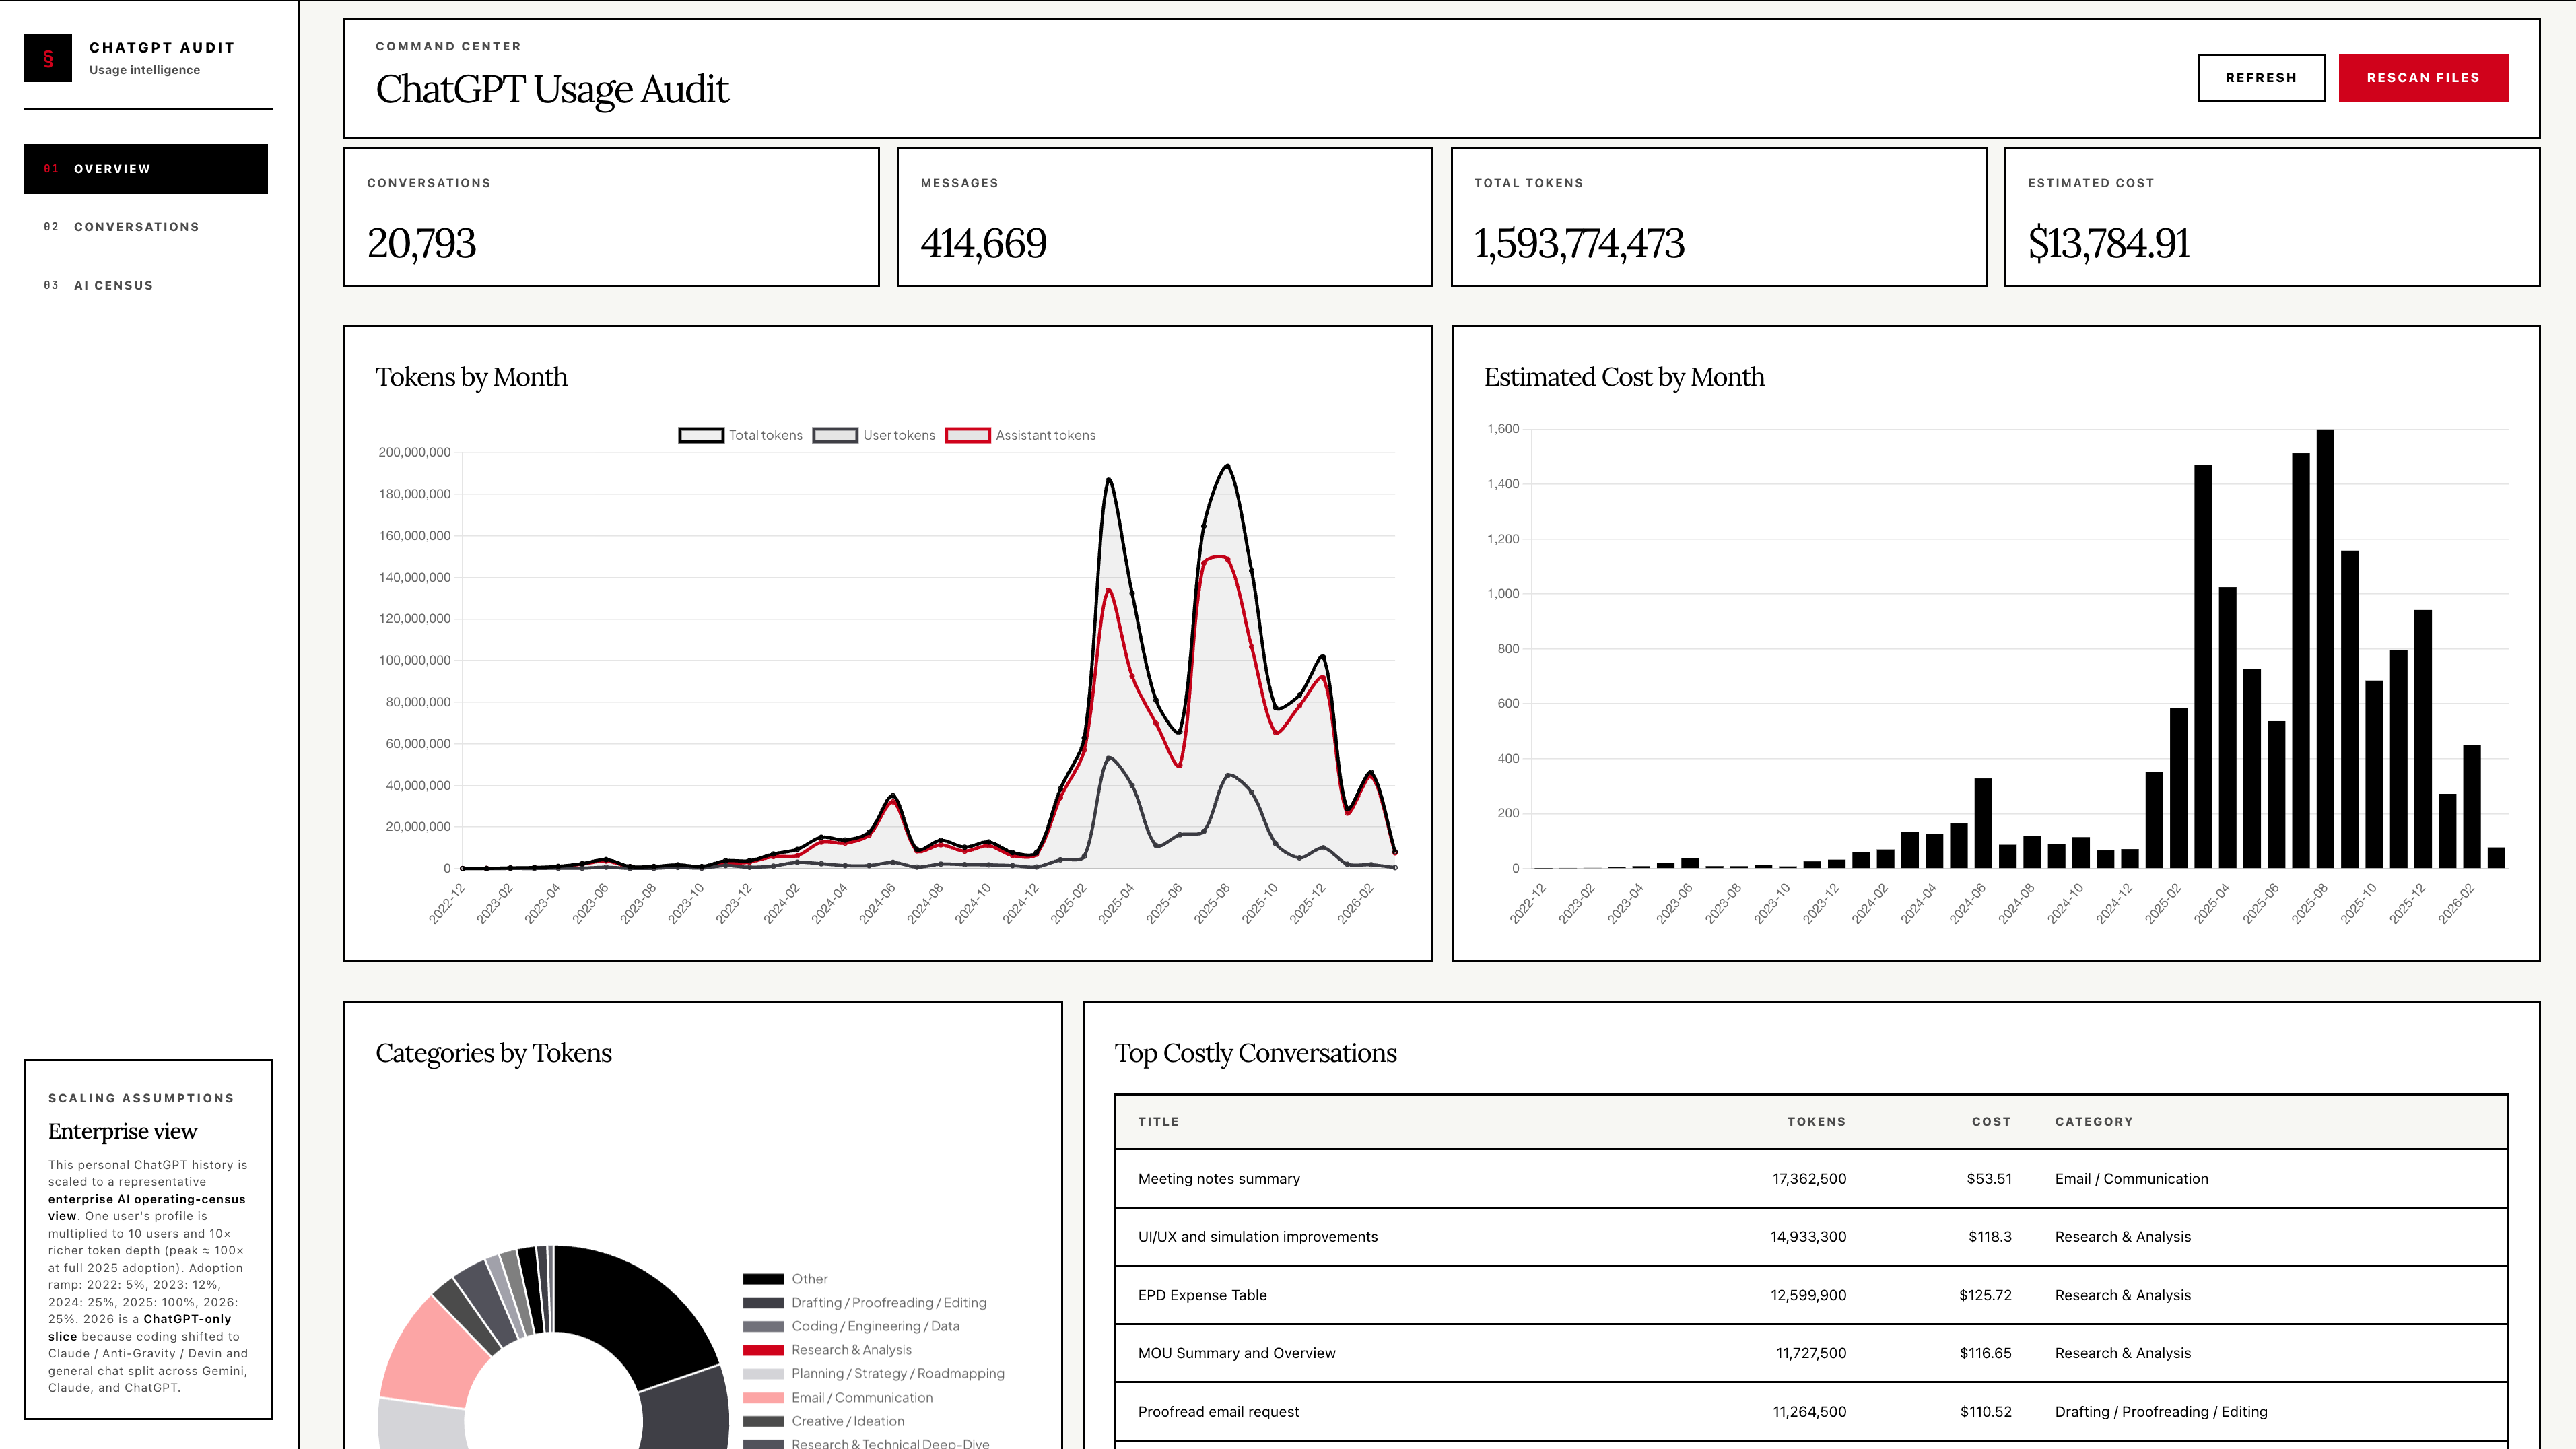The width and height of the screenshot is (2576, 1449).
Task: Toggle the Research & Analysis legend swatch
Action: (763, 1350)
